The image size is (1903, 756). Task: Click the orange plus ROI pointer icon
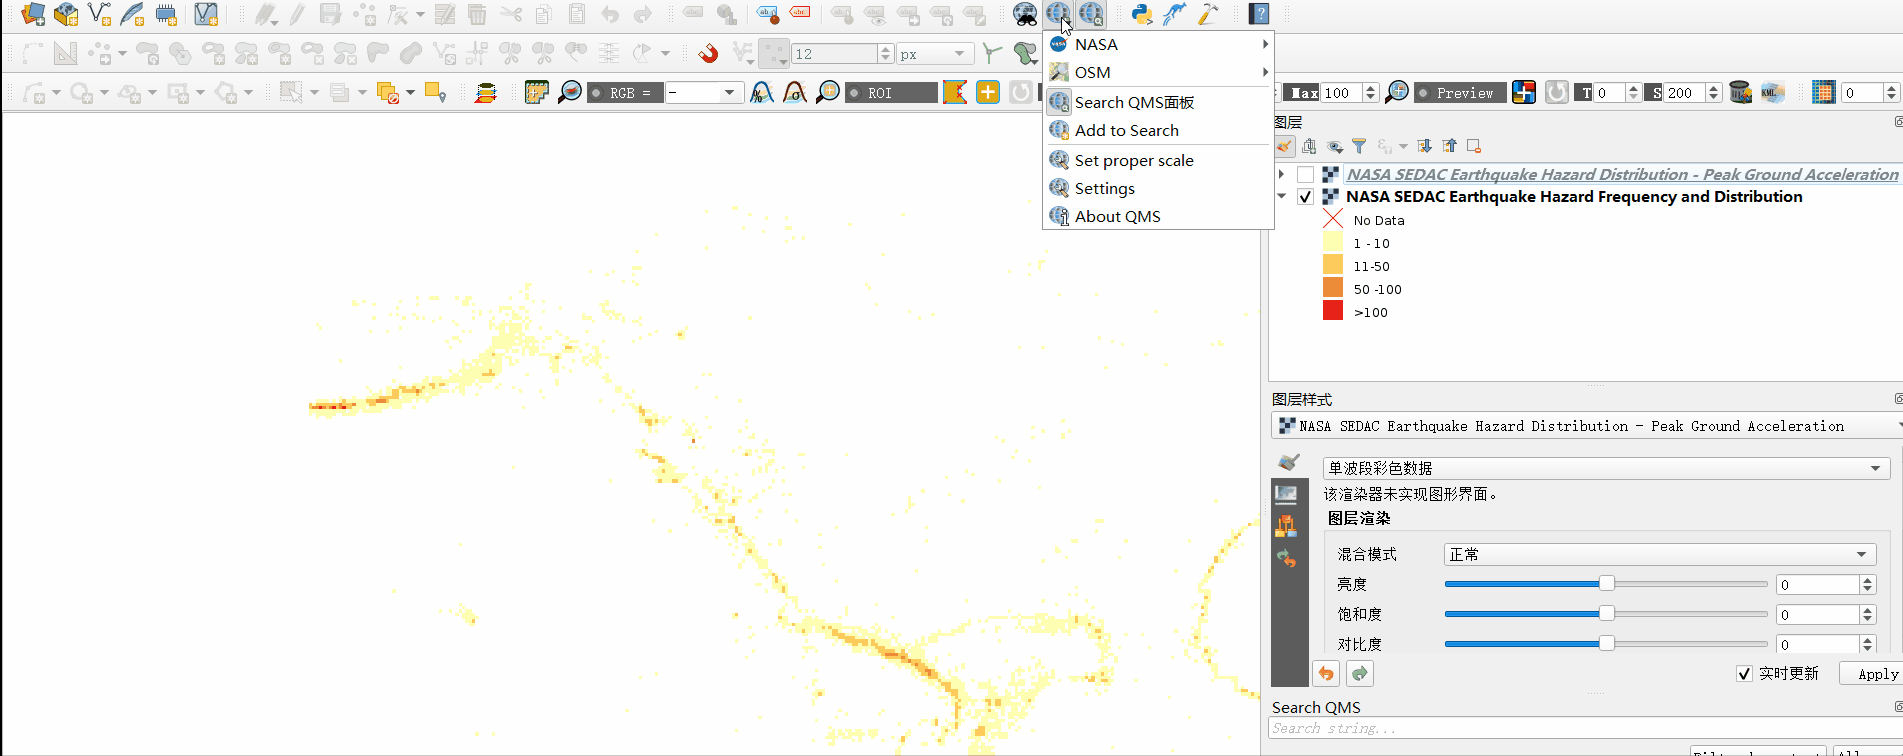click(988, 93)
